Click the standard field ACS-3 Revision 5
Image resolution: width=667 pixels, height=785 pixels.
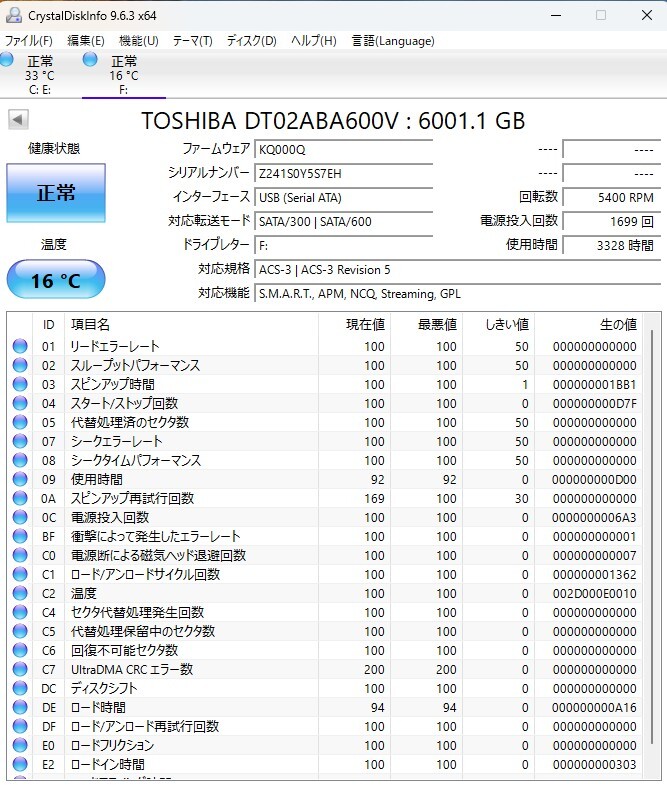click(458, 269)
